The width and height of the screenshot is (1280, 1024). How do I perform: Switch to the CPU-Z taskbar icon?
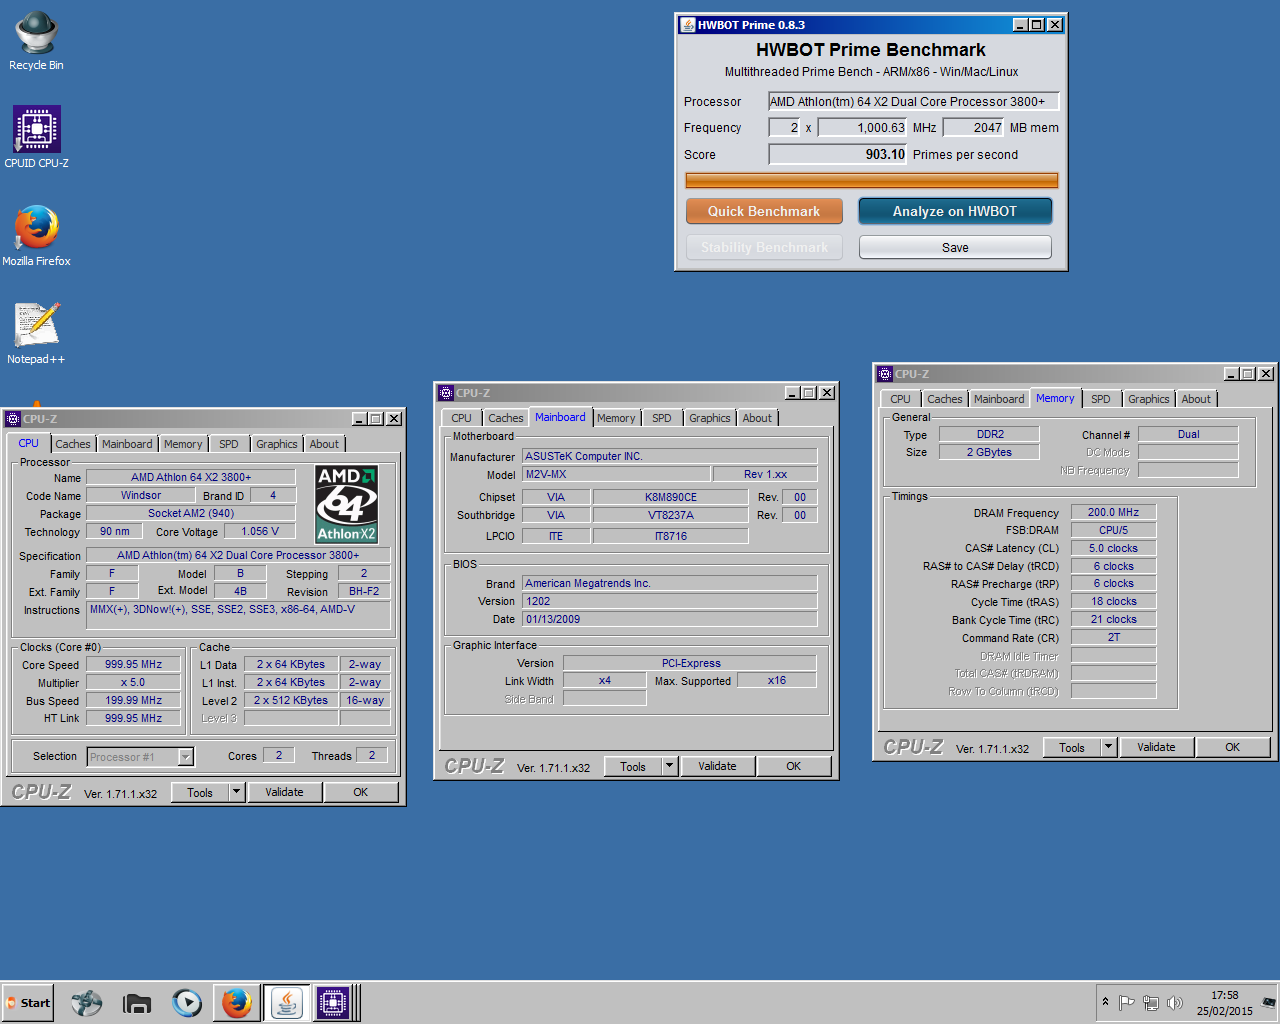[x=333, y=1003]
